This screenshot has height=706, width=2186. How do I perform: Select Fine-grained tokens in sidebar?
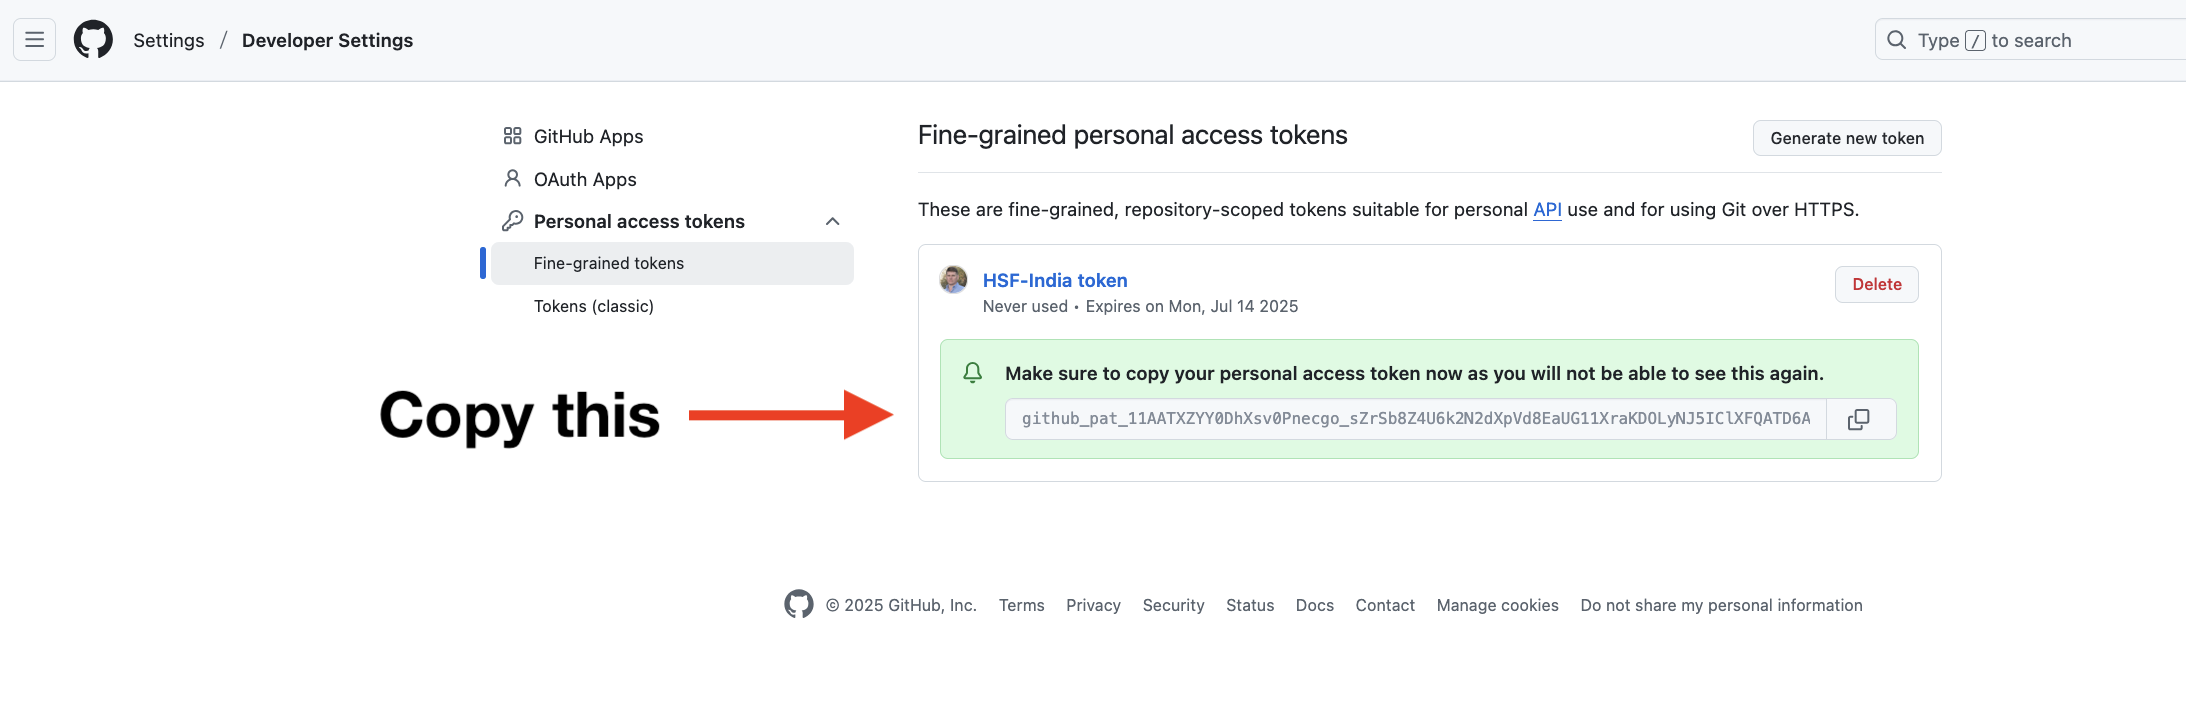coord(672,263)
